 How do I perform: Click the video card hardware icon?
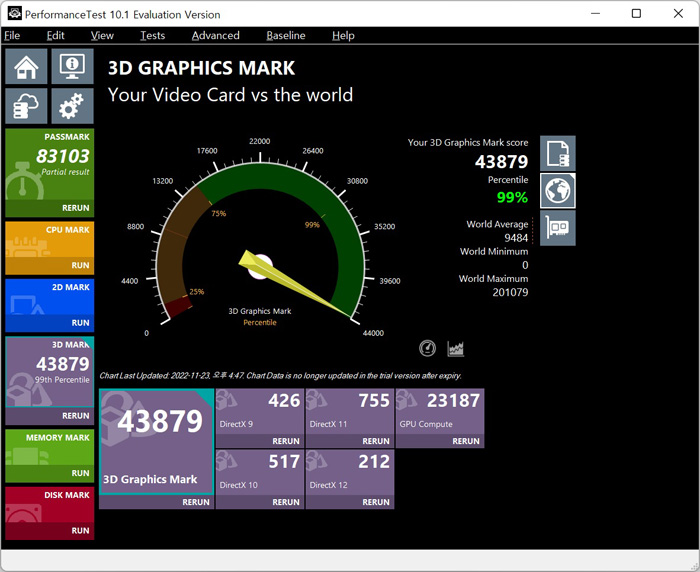tap(557, 228)
